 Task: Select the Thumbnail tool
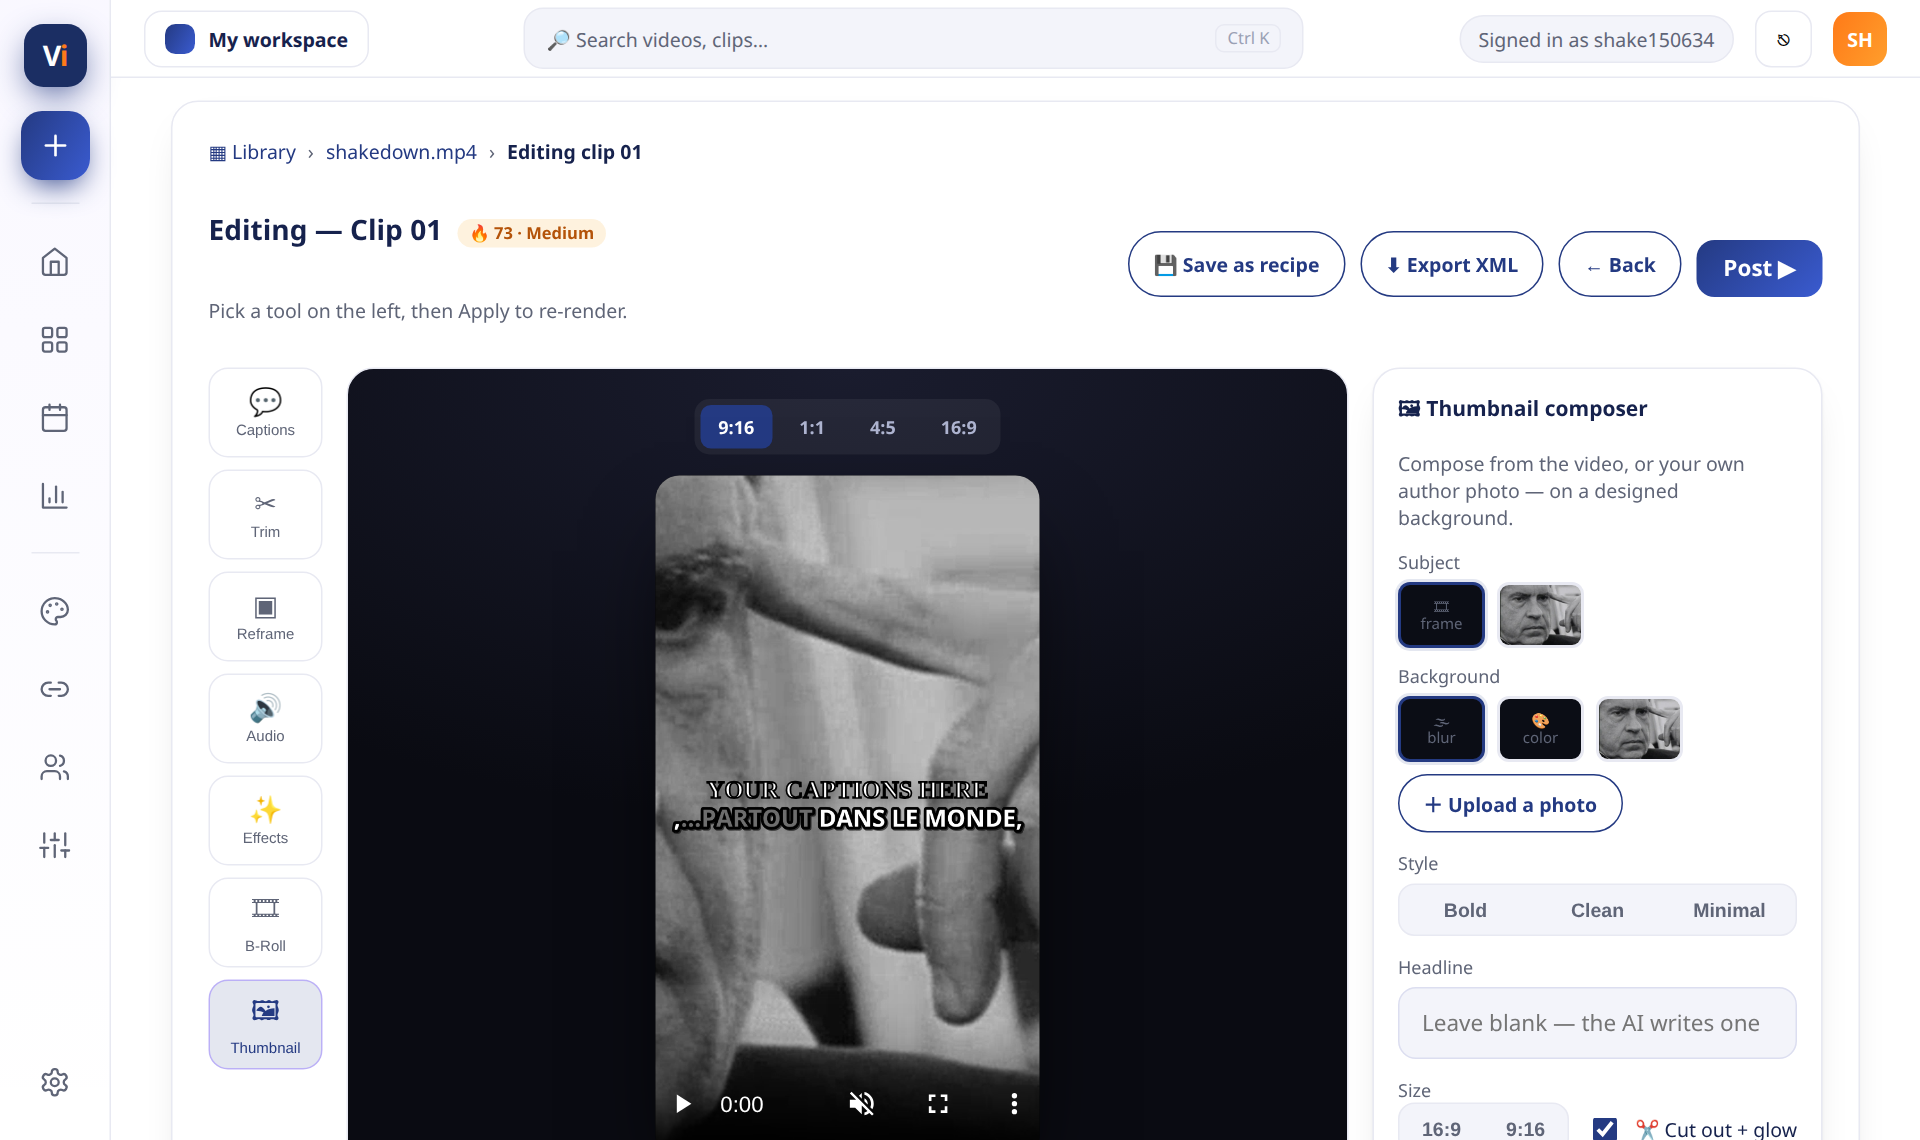265,1024
